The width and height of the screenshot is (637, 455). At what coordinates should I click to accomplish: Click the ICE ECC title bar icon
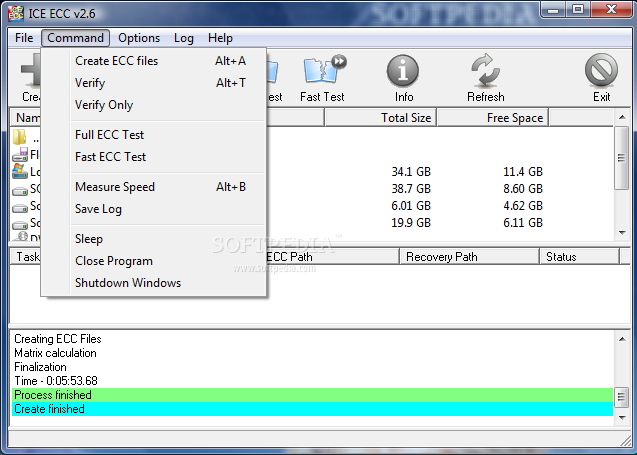tap(16, 13)
